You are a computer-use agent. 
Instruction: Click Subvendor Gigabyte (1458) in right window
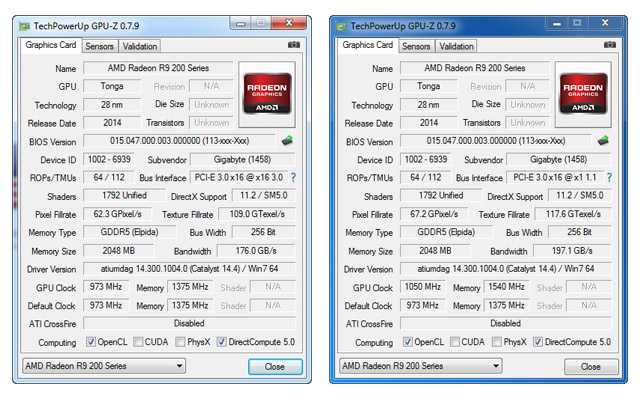tap(558, 159)
